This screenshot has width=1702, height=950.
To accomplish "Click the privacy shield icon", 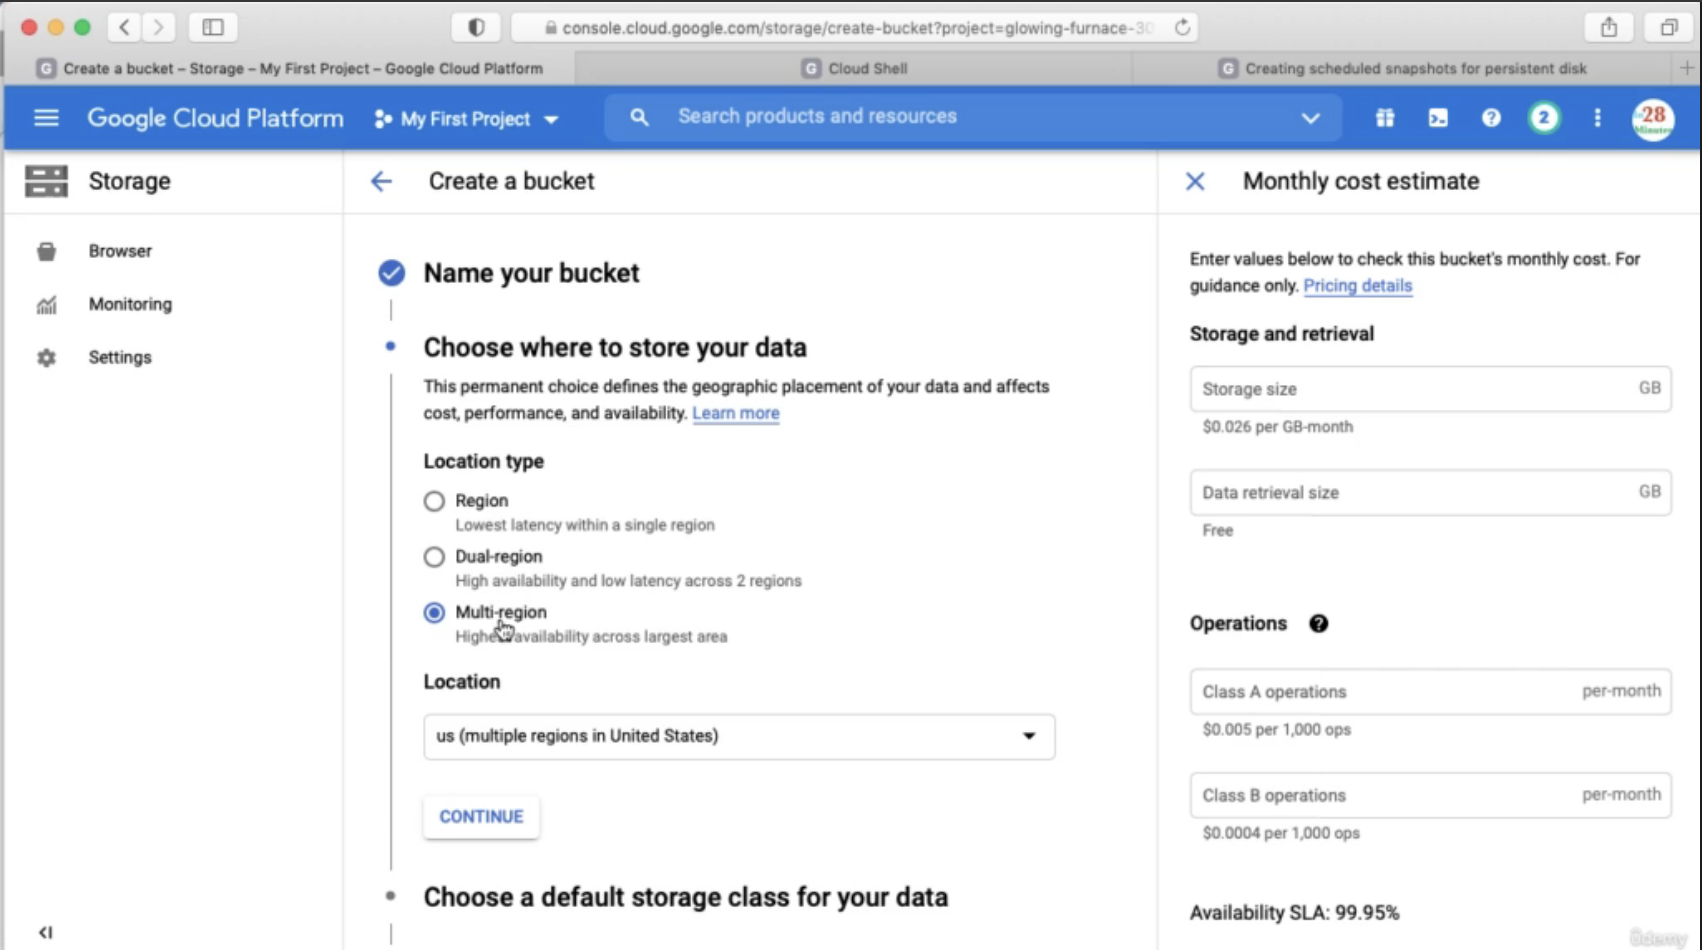I will point(476,27).
